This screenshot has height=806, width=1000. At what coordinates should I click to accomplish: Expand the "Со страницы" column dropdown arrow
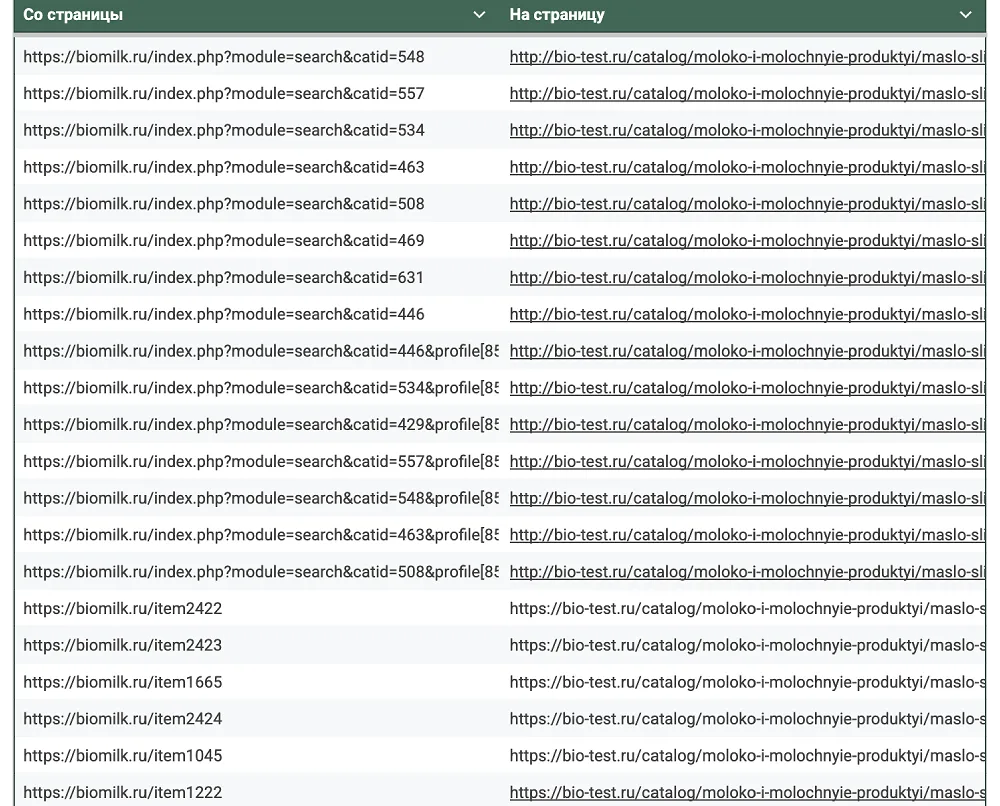coord(480,15)
